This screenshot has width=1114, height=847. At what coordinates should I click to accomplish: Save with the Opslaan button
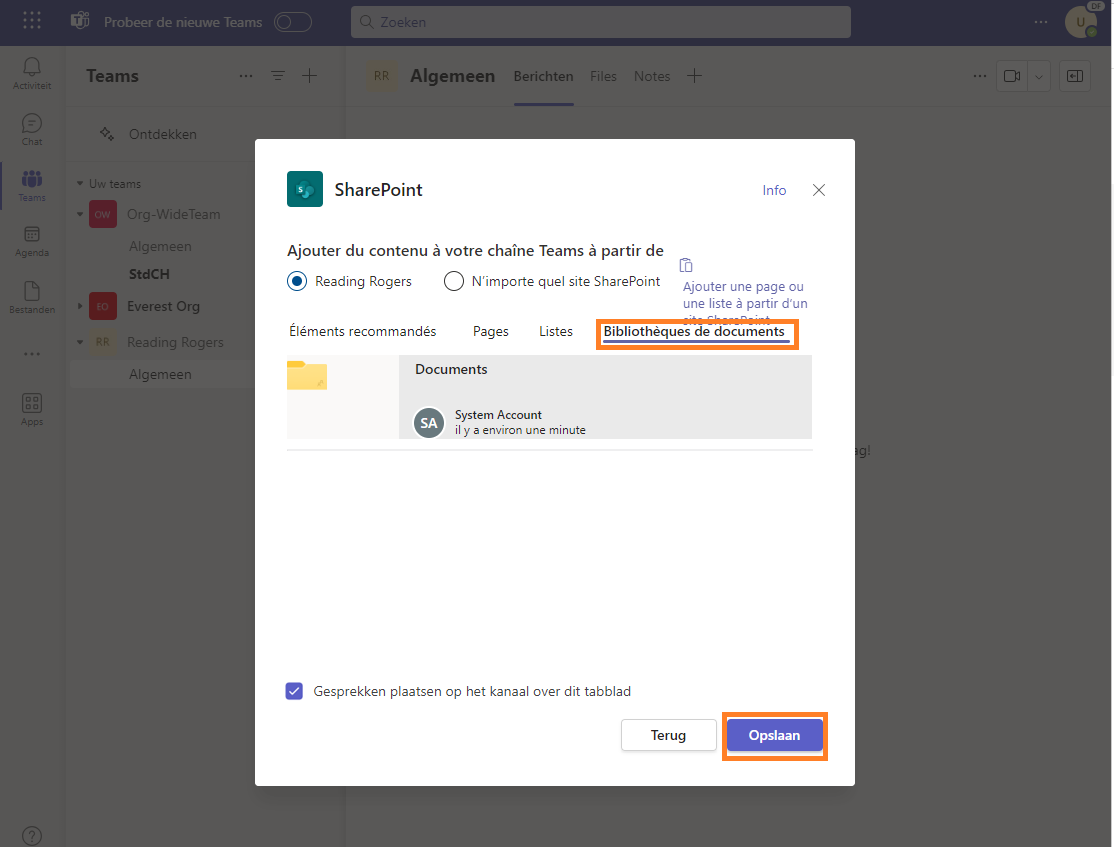pos(774,735)
